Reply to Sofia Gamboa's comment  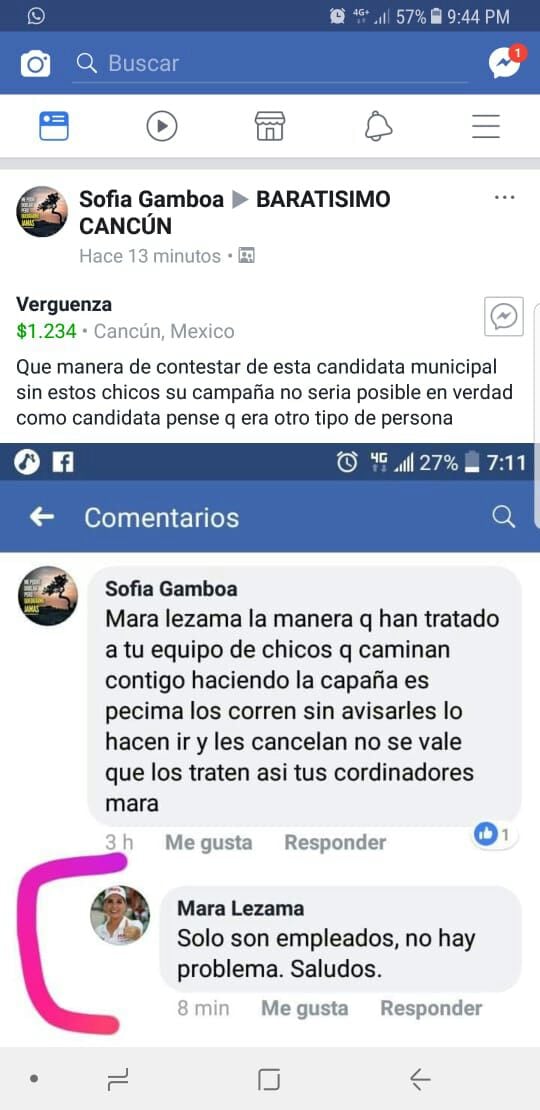[335, 842]
